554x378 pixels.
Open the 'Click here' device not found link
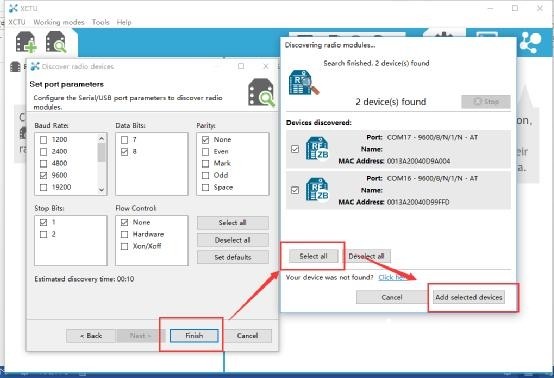[393, 277]
